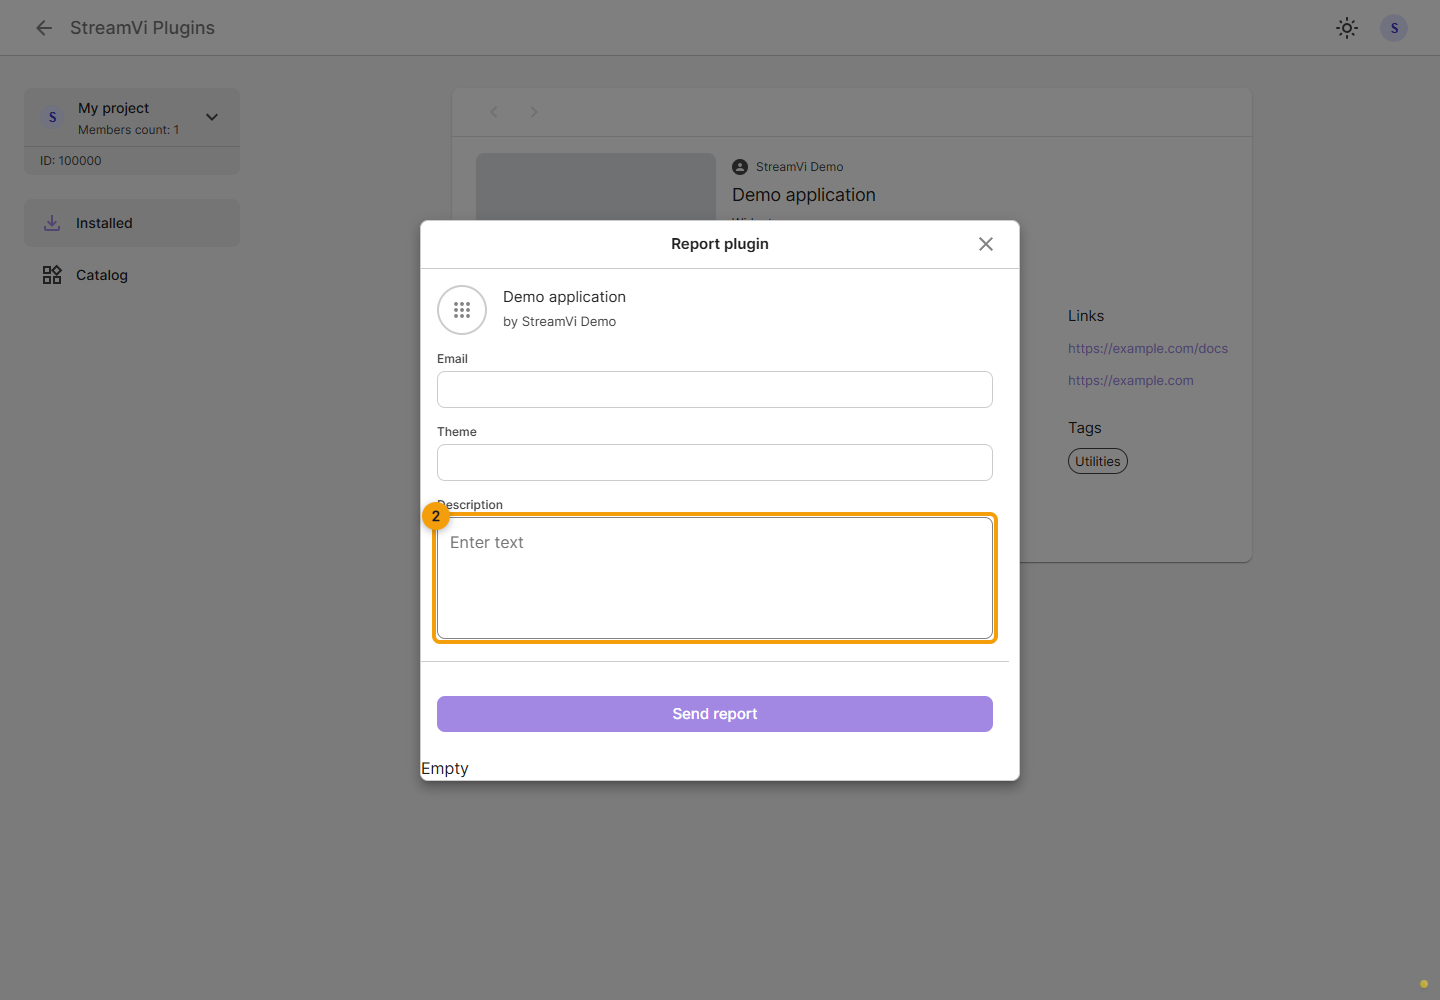Click the 'StreamVi Plugins' header title
1440x1000 pixels.
tap(142, 28)
